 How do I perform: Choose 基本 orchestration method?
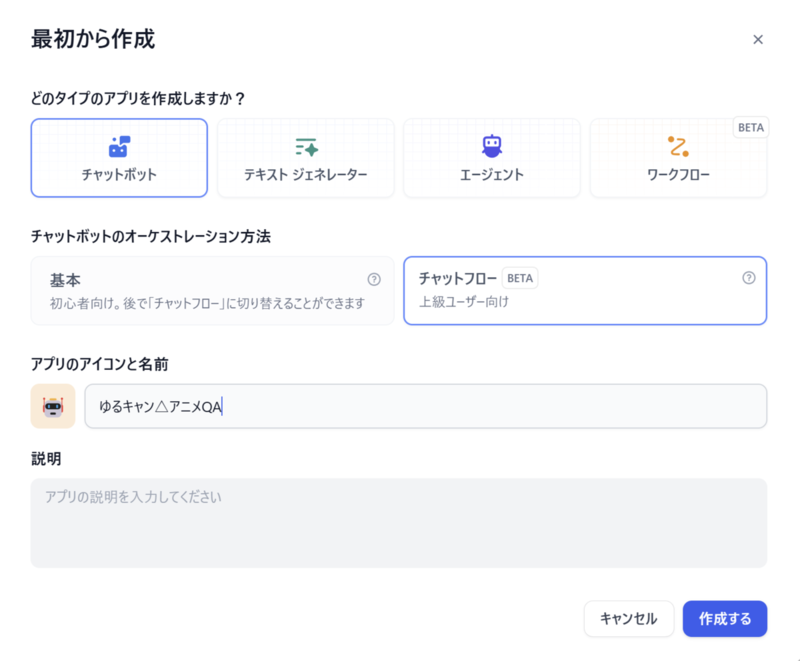(x=212, y=291)
